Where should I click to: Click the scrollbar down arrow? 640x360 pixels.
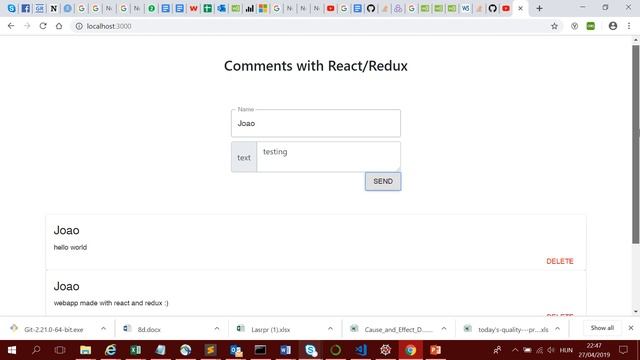click(636, 312)
